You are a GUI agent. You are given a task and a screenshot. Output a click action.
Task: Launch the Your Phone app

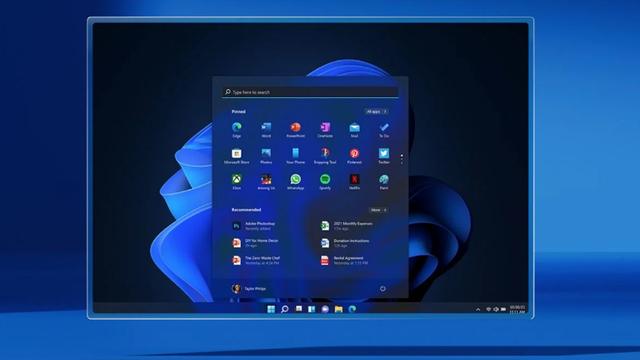[296, 156]
